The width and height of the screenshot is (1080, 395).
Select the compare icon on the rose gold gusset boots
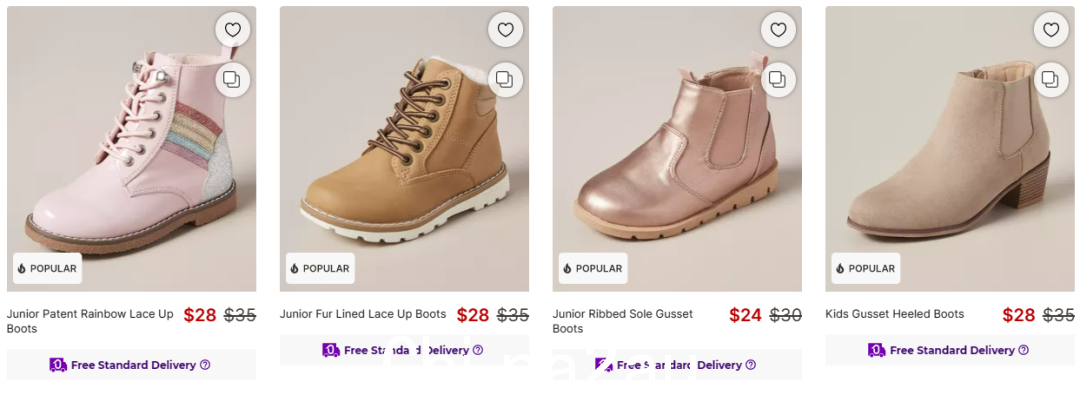tap(778, 80)
